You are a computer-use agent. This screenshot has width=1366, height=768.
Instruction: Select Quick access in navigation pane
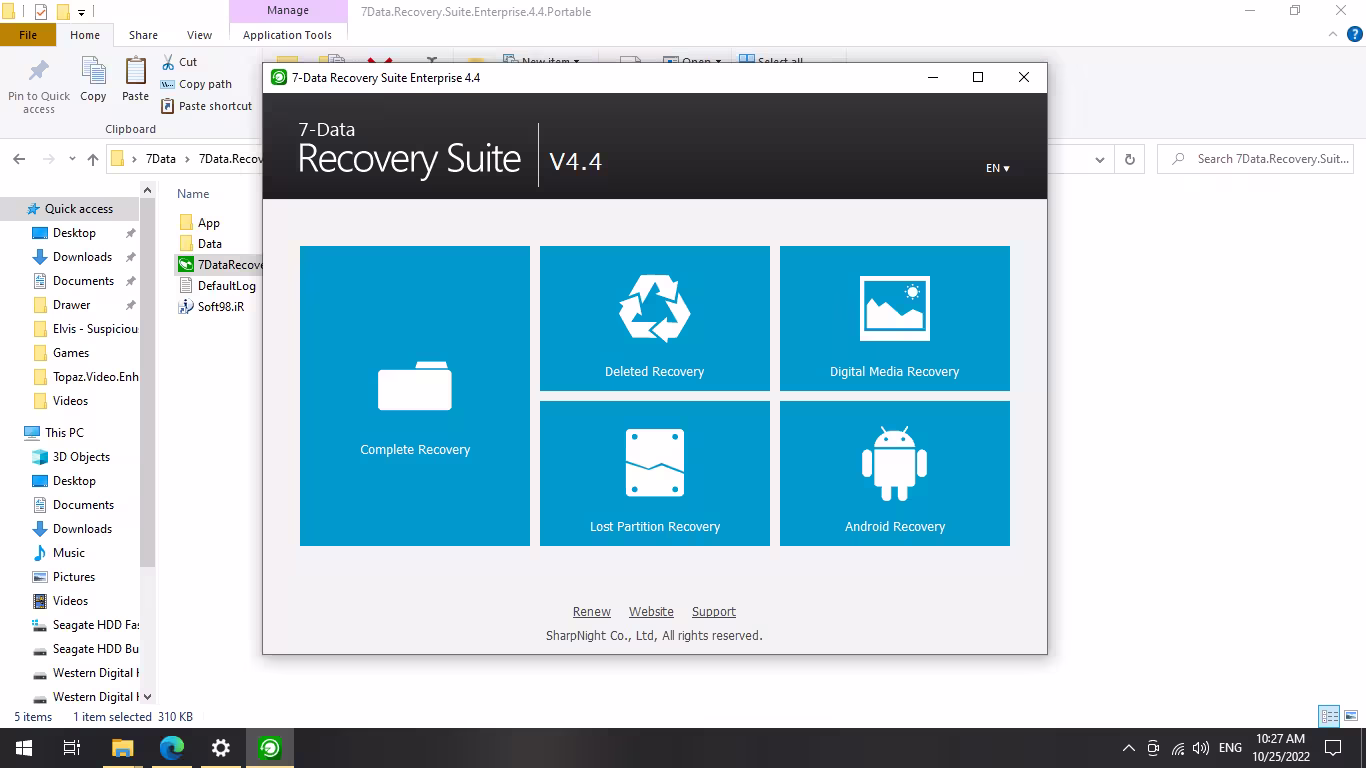point(78,209)
